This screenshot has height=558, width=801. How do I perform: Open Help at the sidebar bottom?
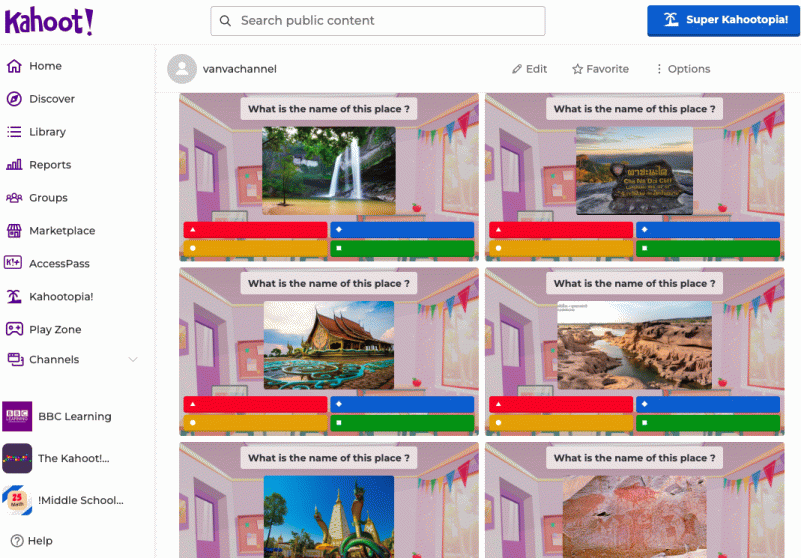coord(31,541)
